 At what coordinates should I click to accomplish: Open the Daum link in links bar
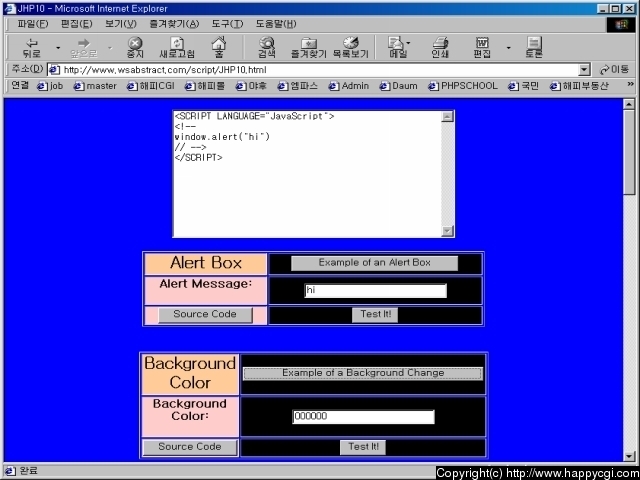[x=398, y=86]
